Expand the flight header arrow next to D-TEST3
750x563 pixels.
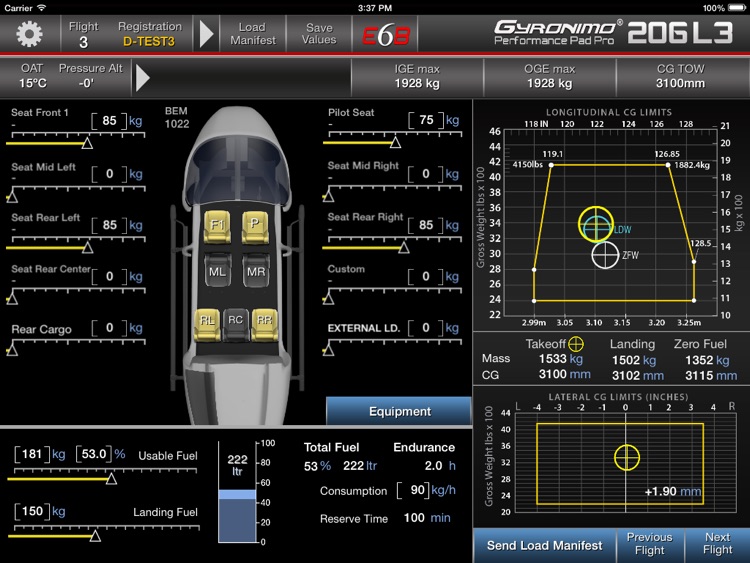pyautogui.click(x=206, y=33)
